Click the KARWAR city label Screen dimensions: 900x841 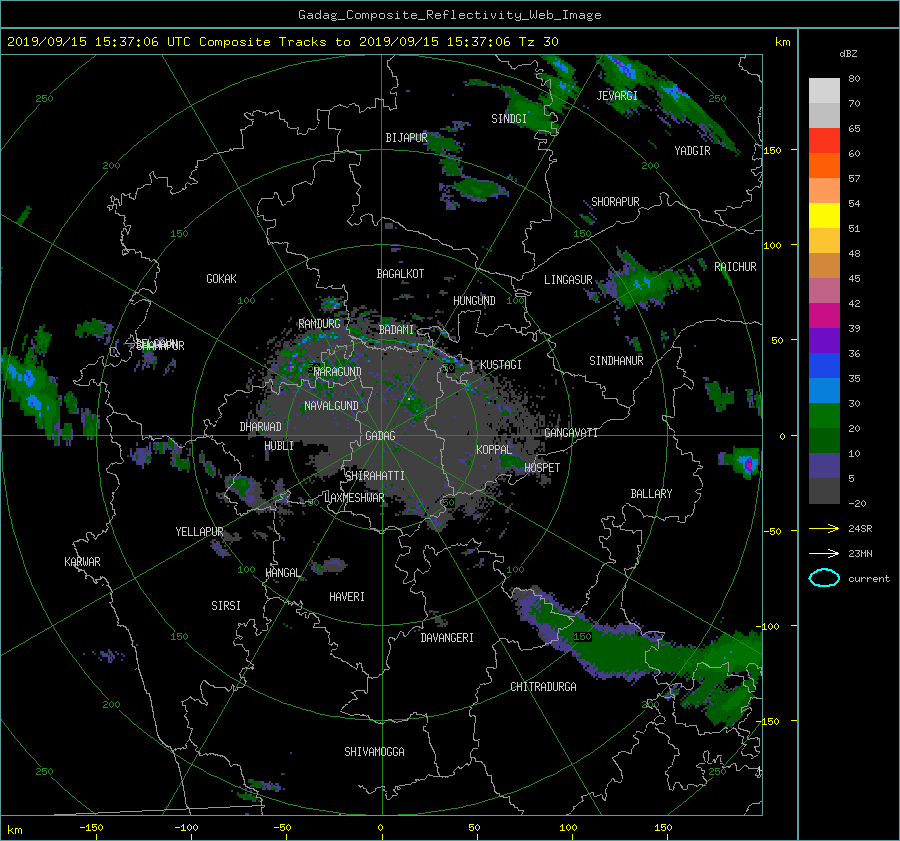82,562
